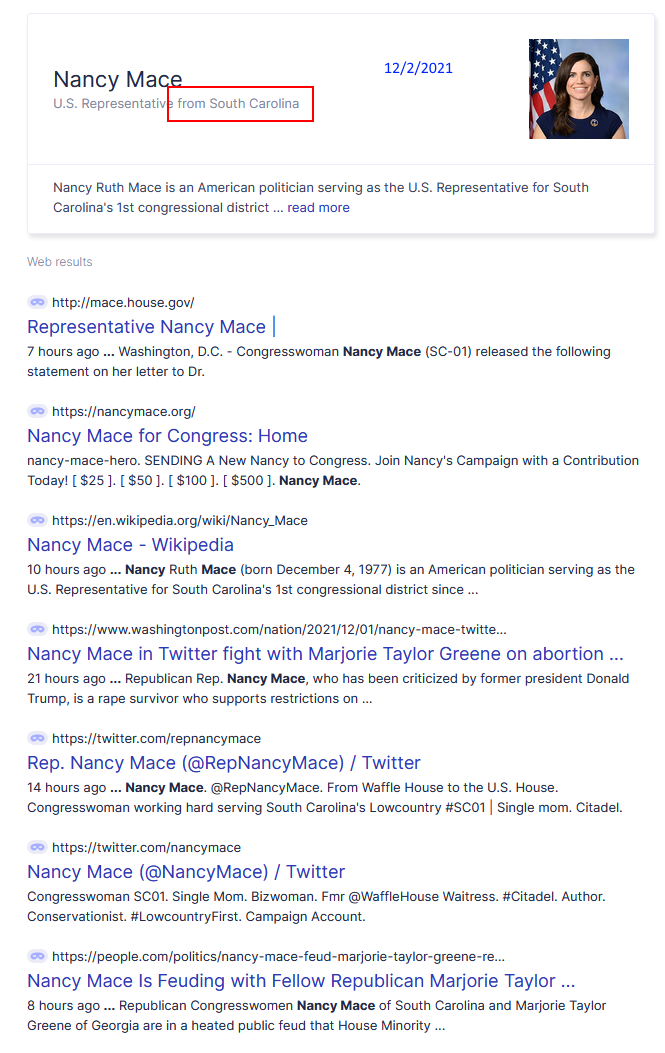This screenshot has width=665, height=1053.
Task: Click the mask icon beside twitter.com/nancymace
Action: 37,847
